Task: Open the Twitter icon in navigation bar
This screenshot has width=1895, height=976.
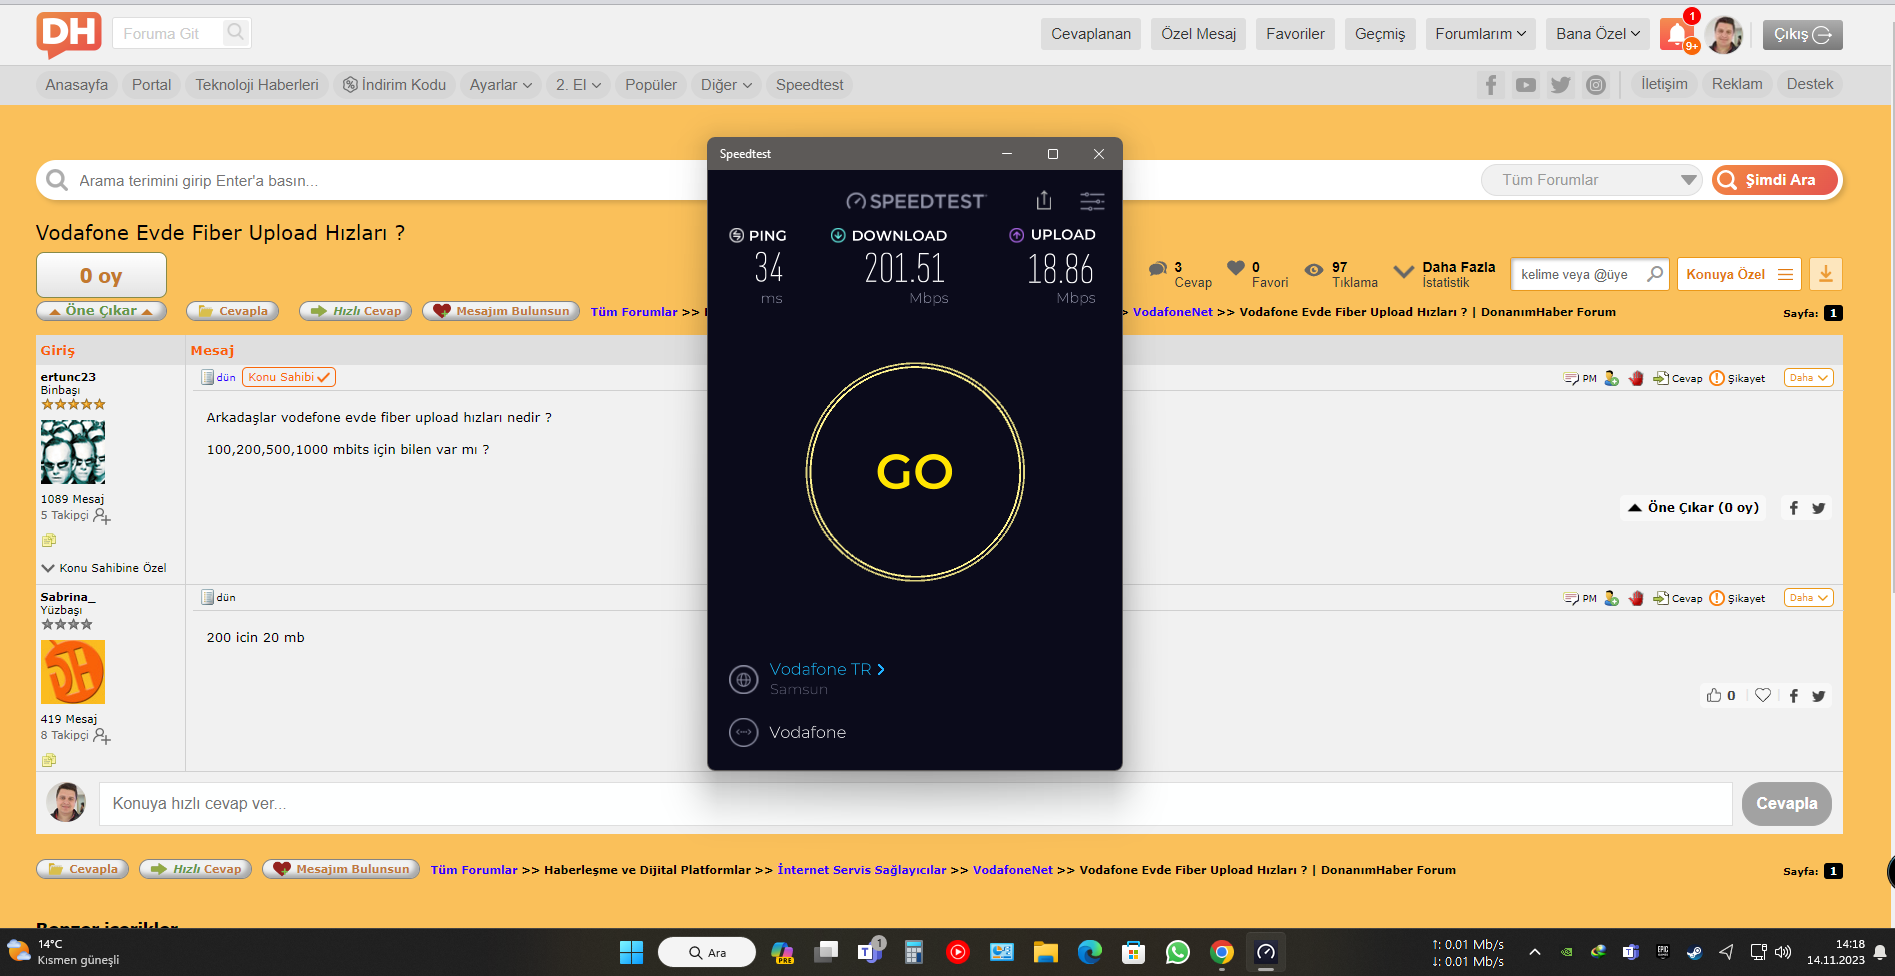Action: click(1560, 85)
